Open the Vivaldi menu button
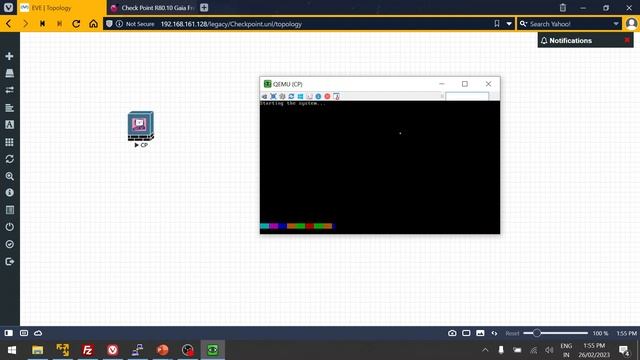 click(x=8, y=7)
